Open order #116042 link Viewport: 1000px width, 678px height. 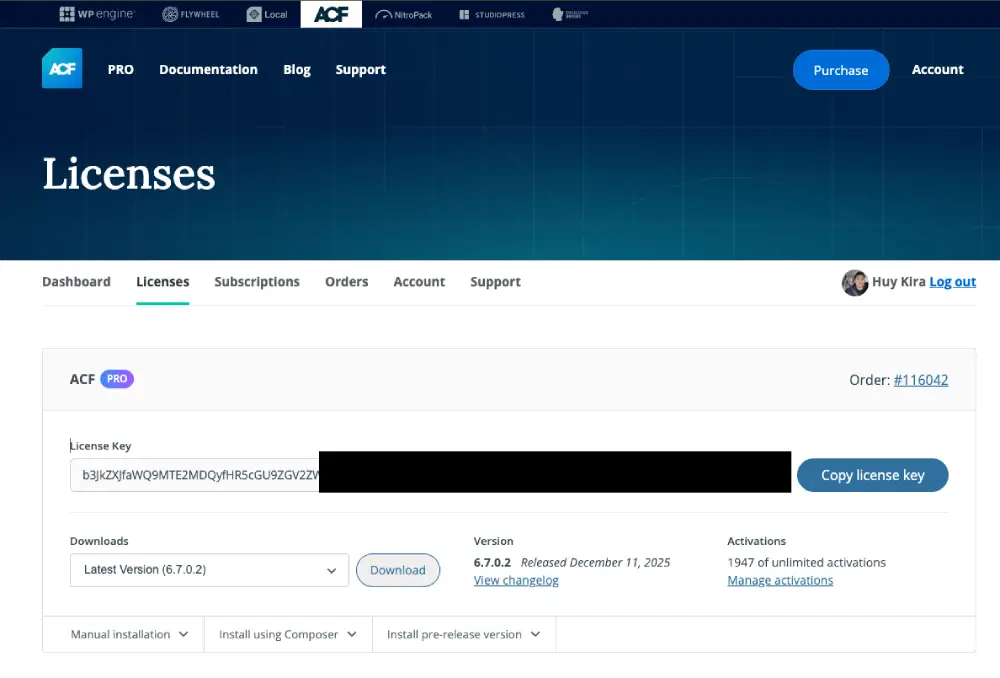tap(920, 380)
